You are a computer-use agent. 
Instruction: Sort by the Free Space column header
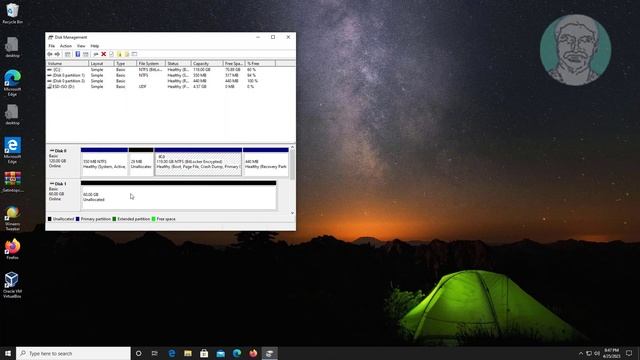tap(234, 64)
